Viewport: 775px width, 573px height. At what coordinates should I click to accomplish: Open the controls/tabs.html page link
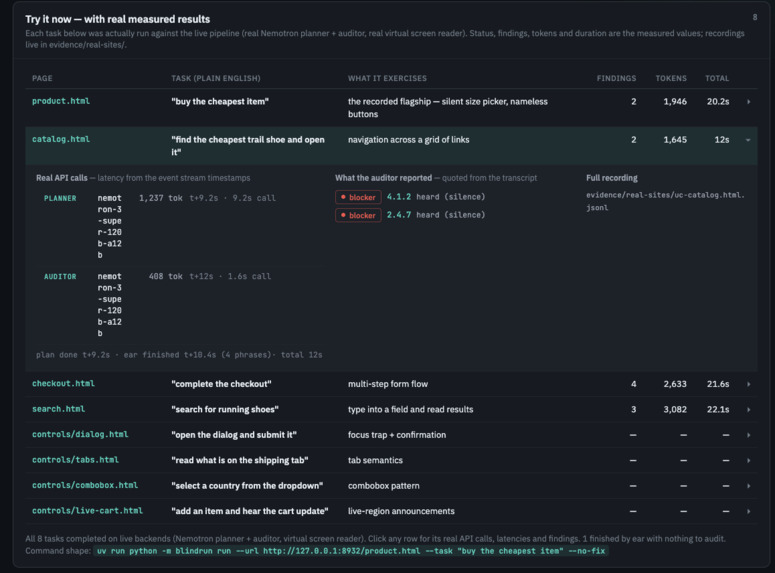coord(75,460)
